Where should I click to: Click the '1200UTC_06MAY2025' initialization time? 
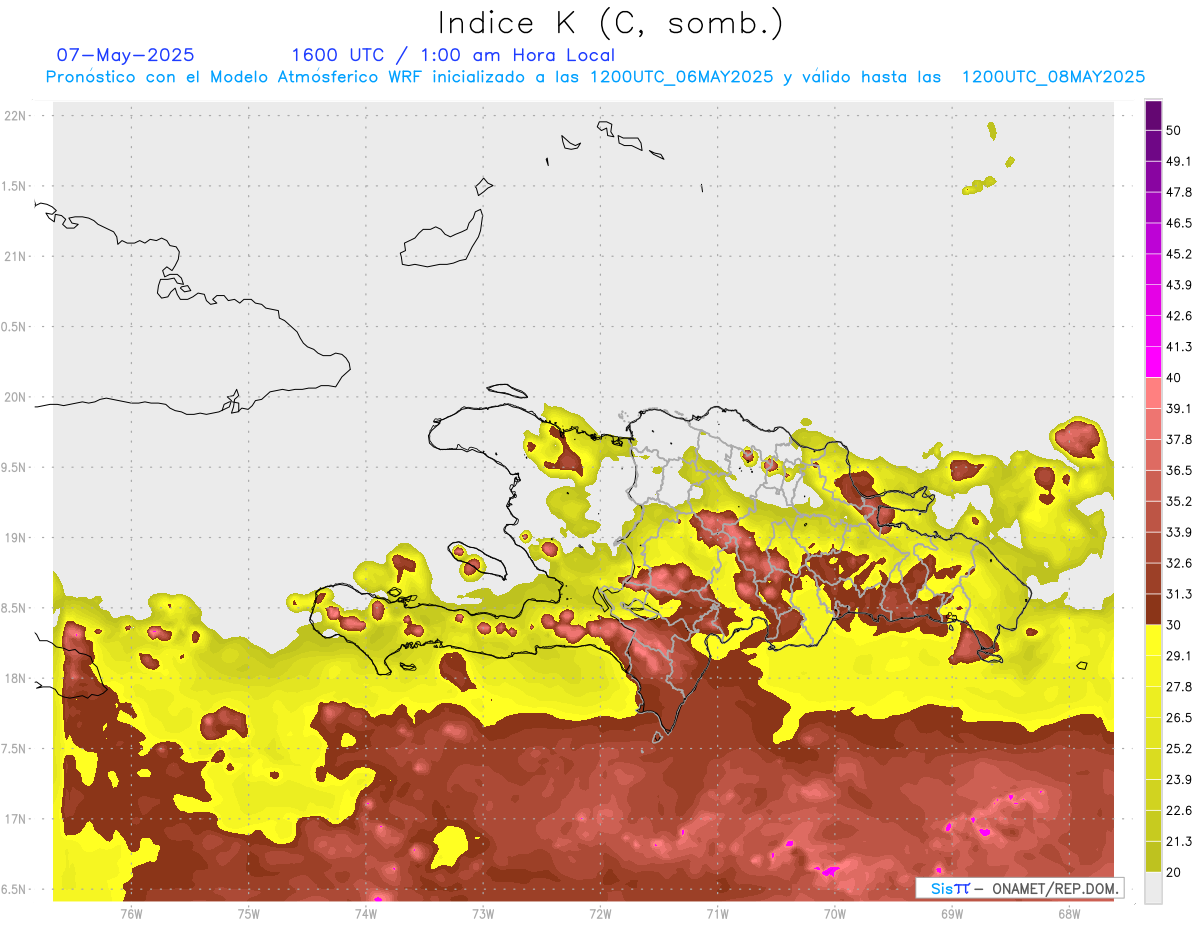click(681, 77)
